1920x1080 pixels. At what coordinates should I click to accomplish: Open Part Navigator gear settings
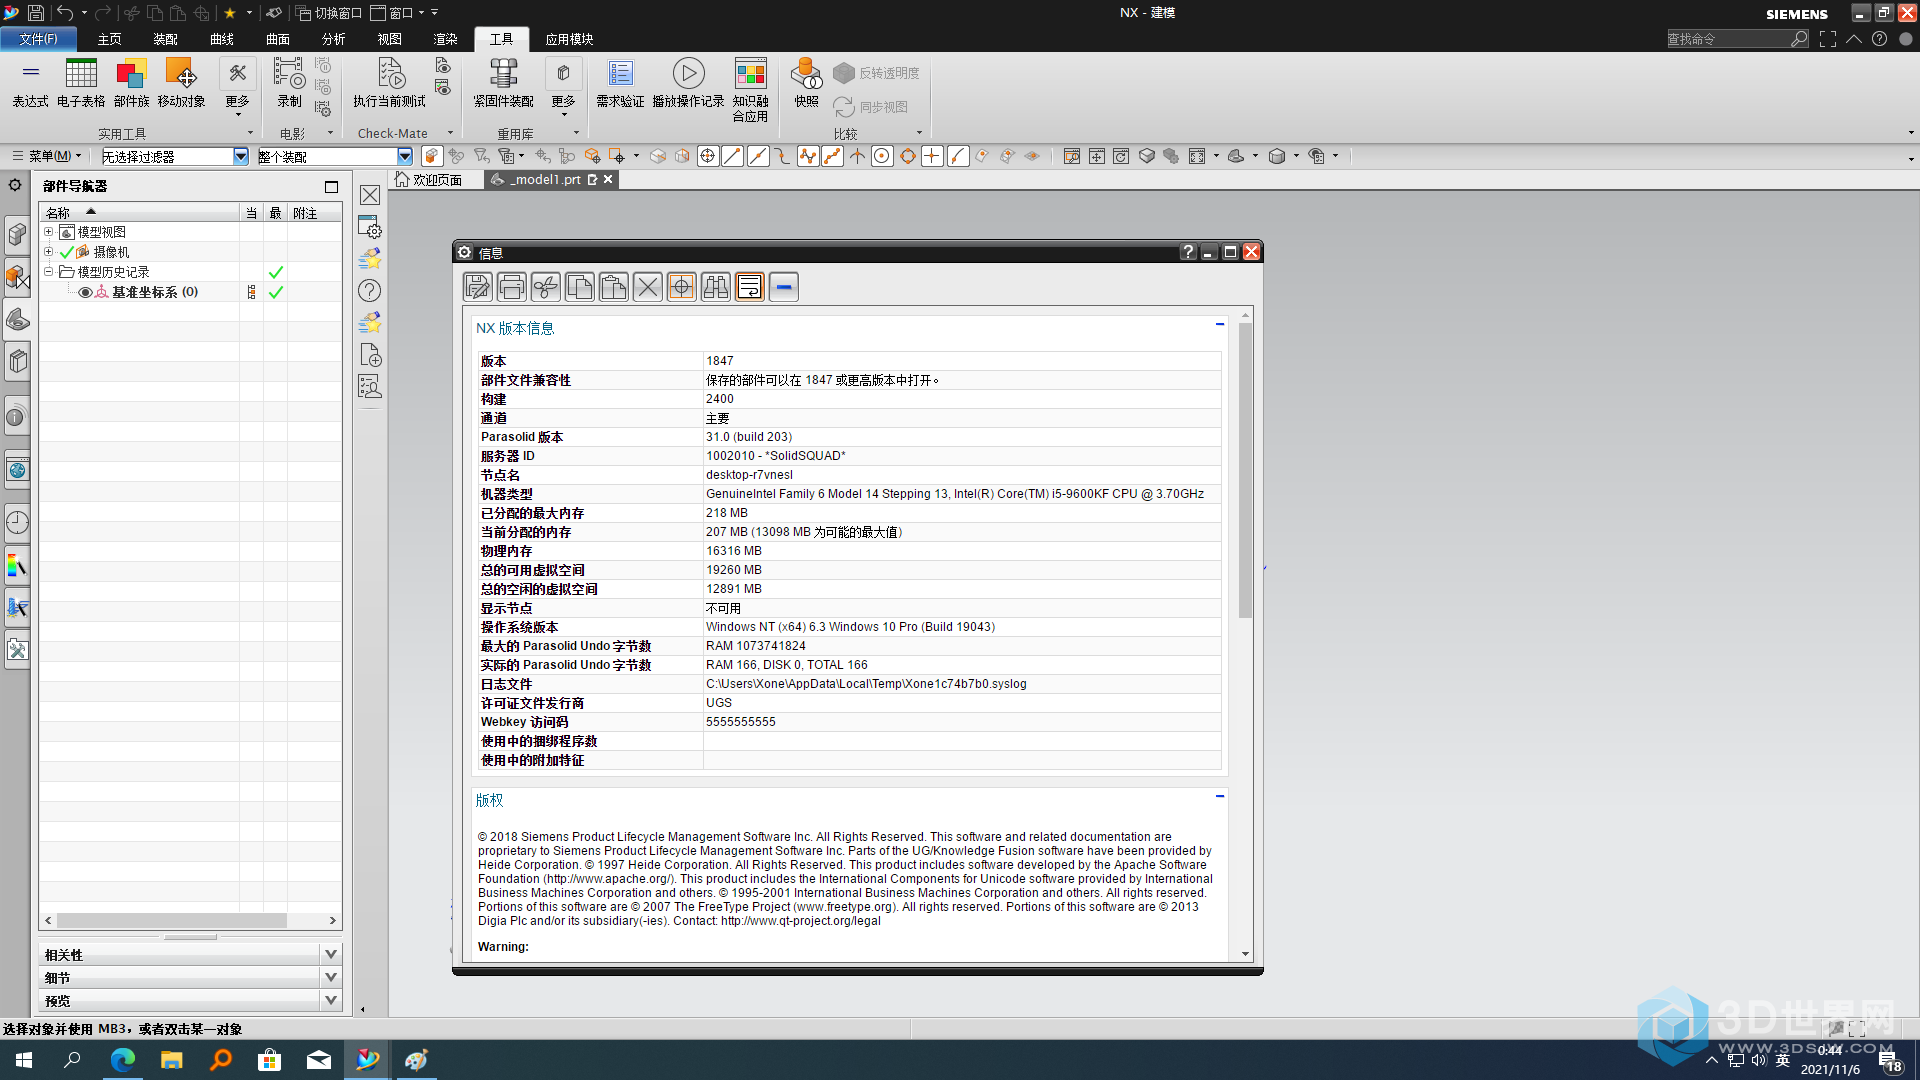click(15, 185)
